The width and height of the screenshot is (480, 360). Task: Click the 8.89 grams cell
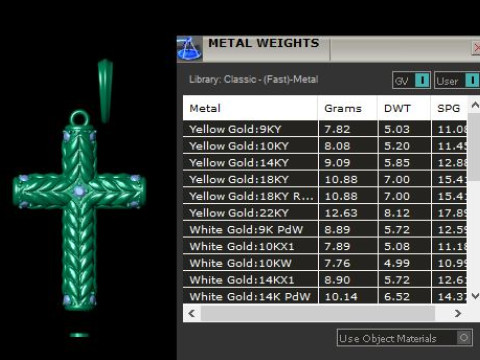point(348,229)
